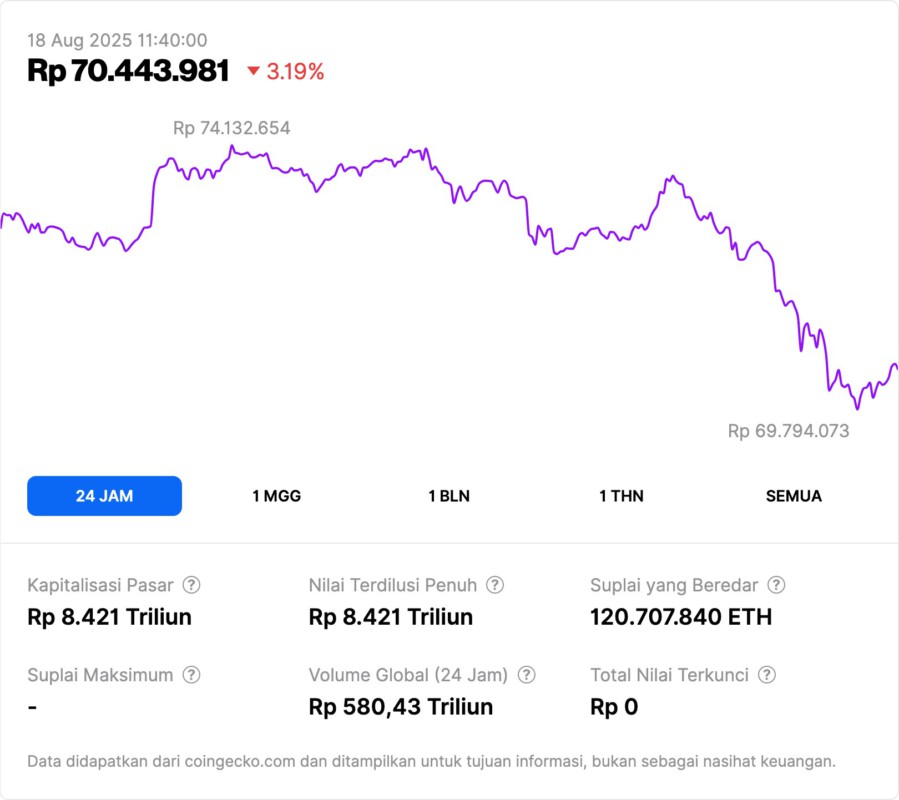Click the Rp 69.794.073 low price label

pyautogui.click(x=788, y=431)
